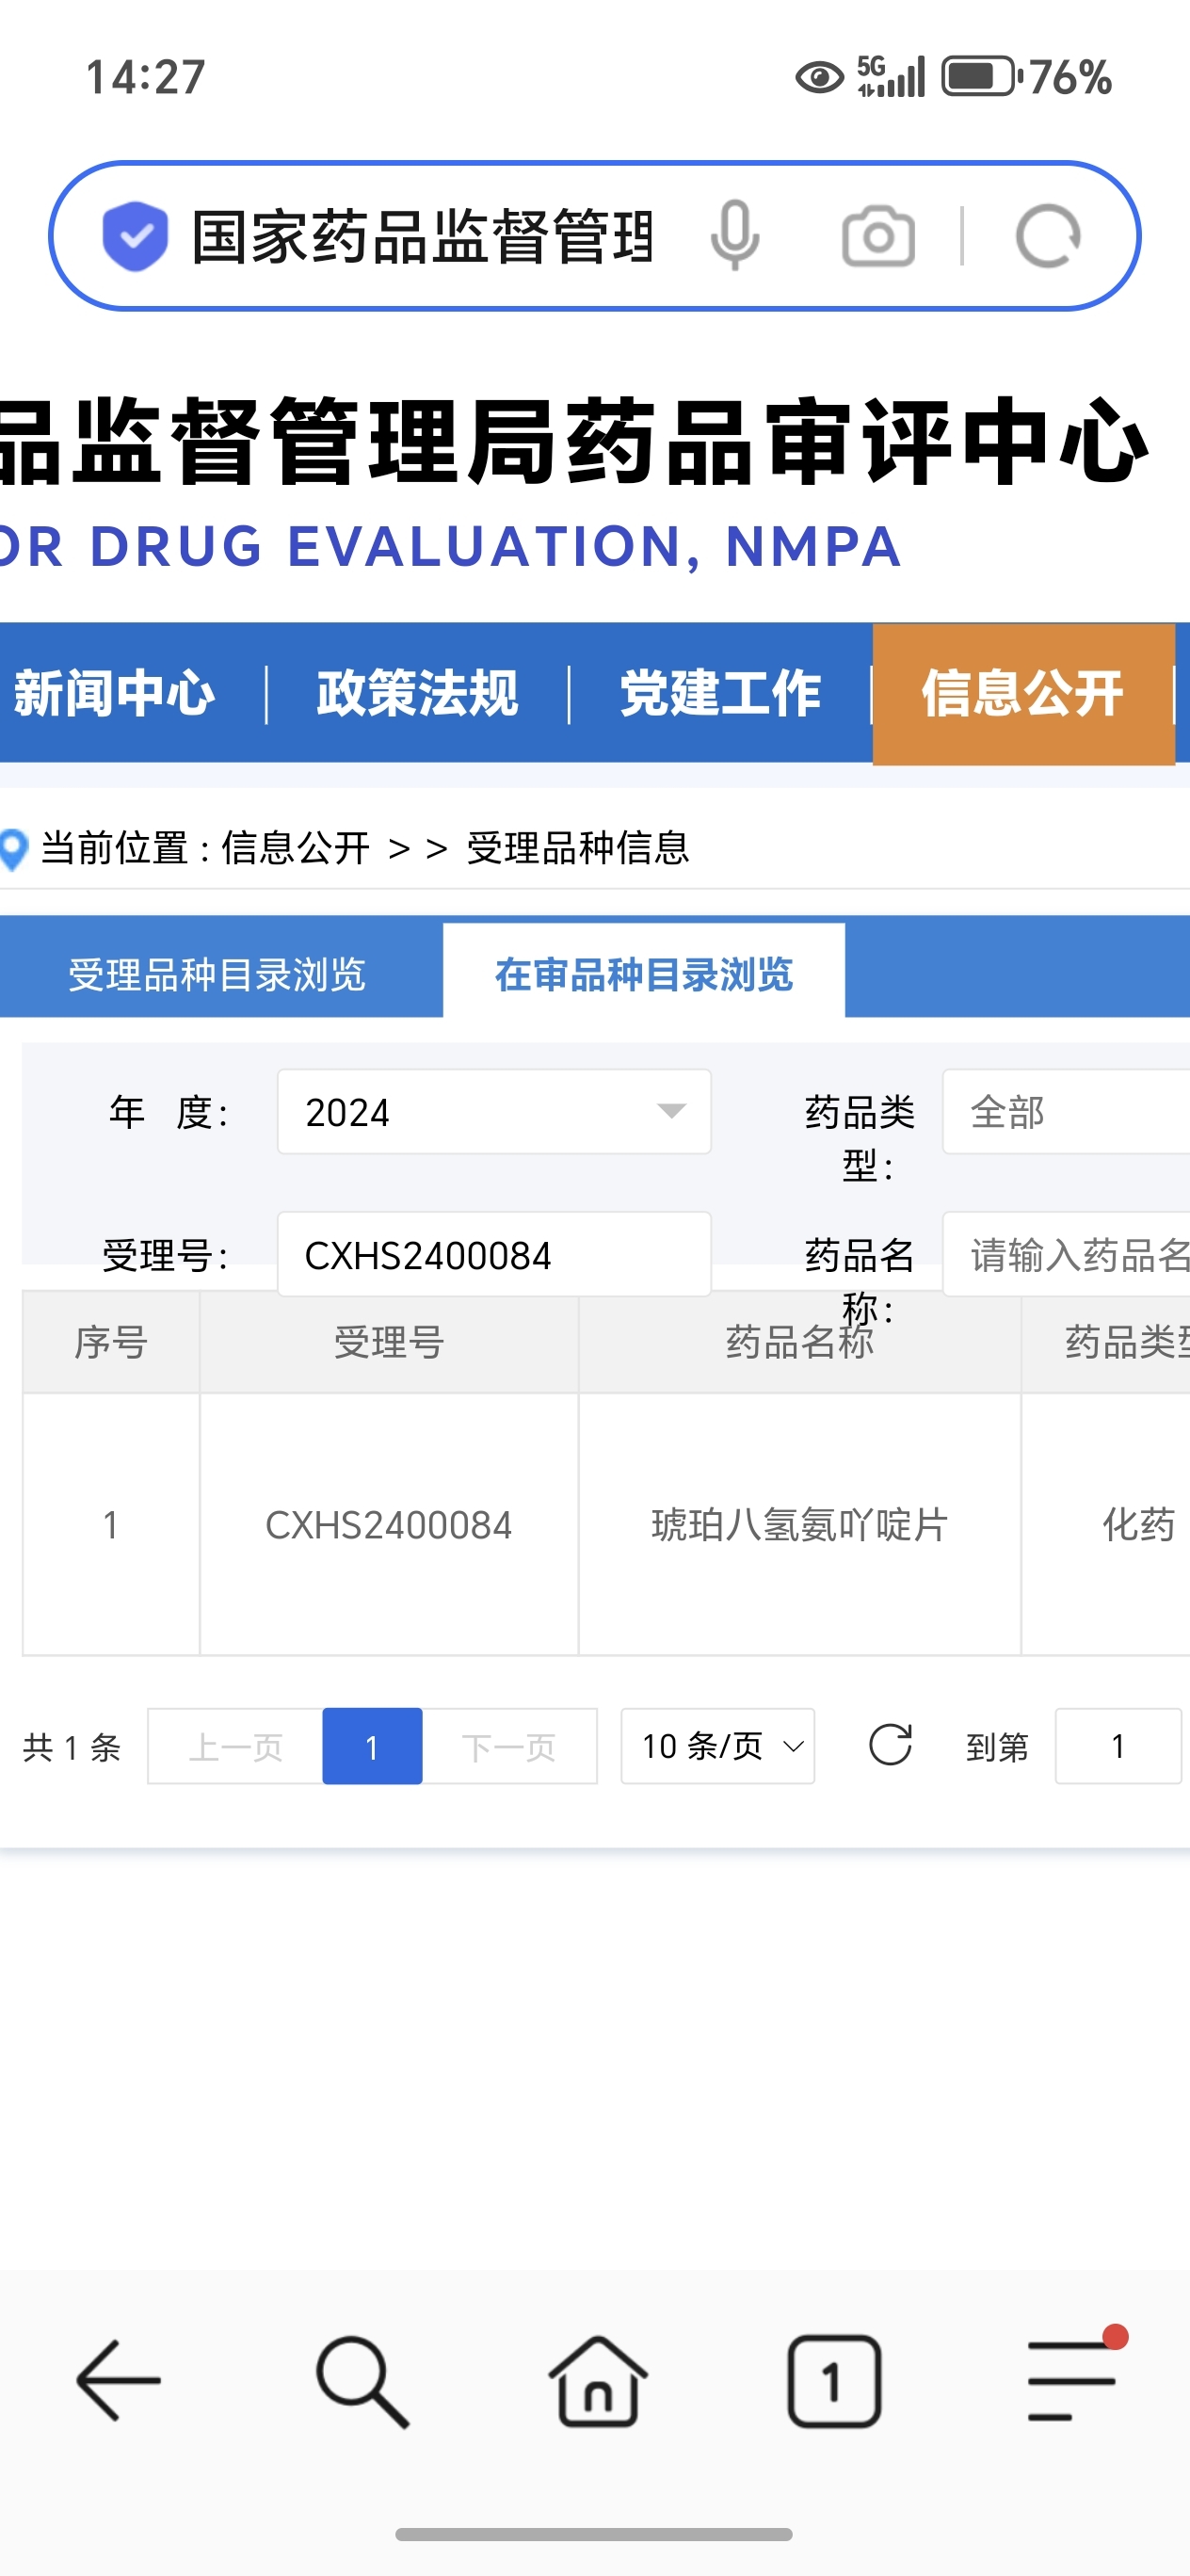
Task: Click the 信息公开 breadcrumb link
Action: [296, 848]
